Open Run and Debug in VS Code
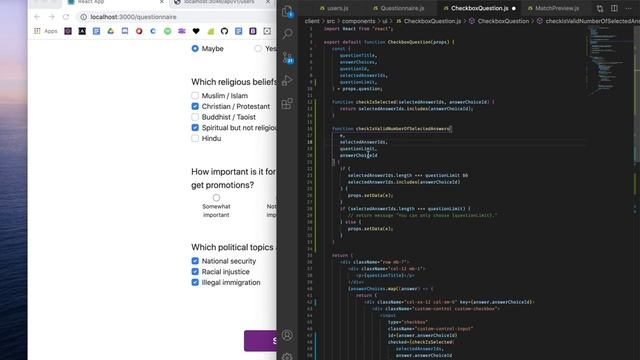Image resolution: width=640 pixels, height=360 pixels. (x=287, y=80)
